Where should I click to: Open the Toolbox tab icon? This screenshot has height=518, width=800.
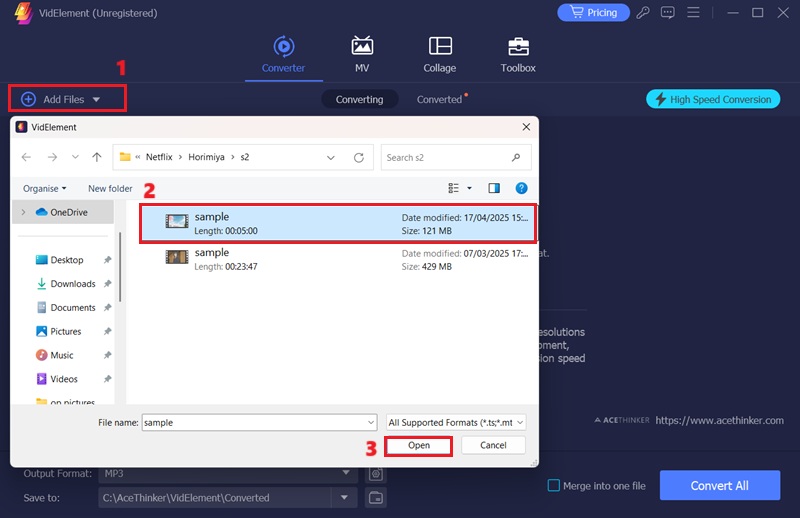517,47
